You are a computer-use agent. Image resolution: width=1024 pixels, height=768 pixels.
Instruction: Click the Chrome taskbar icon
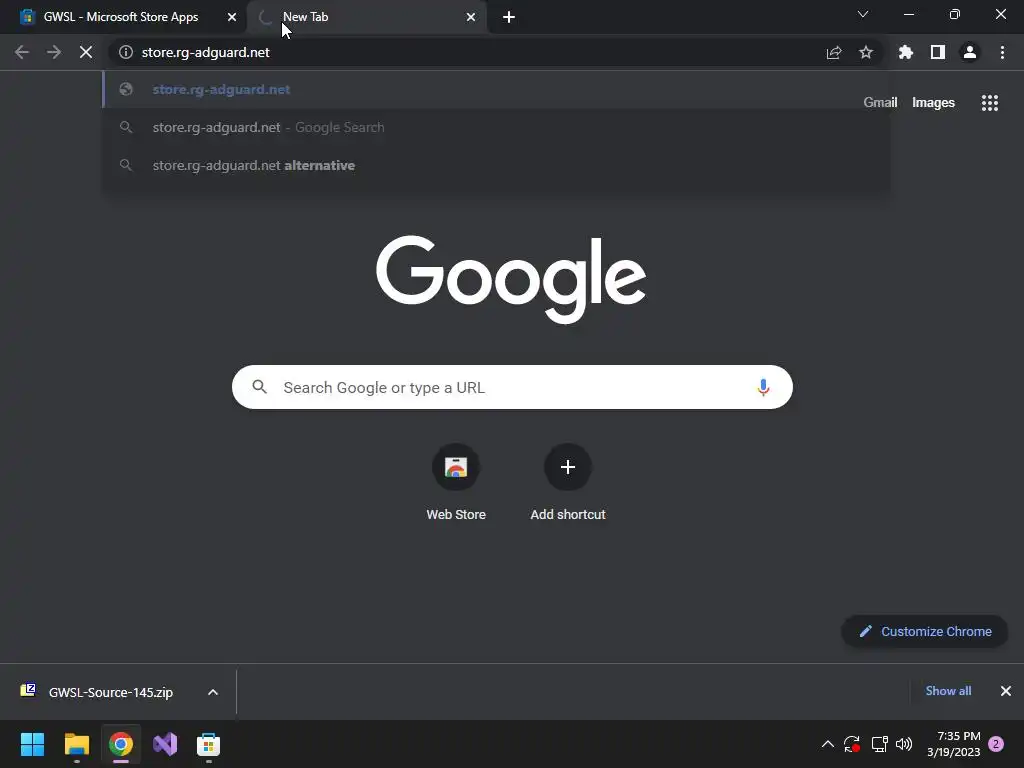coord(121,744)
